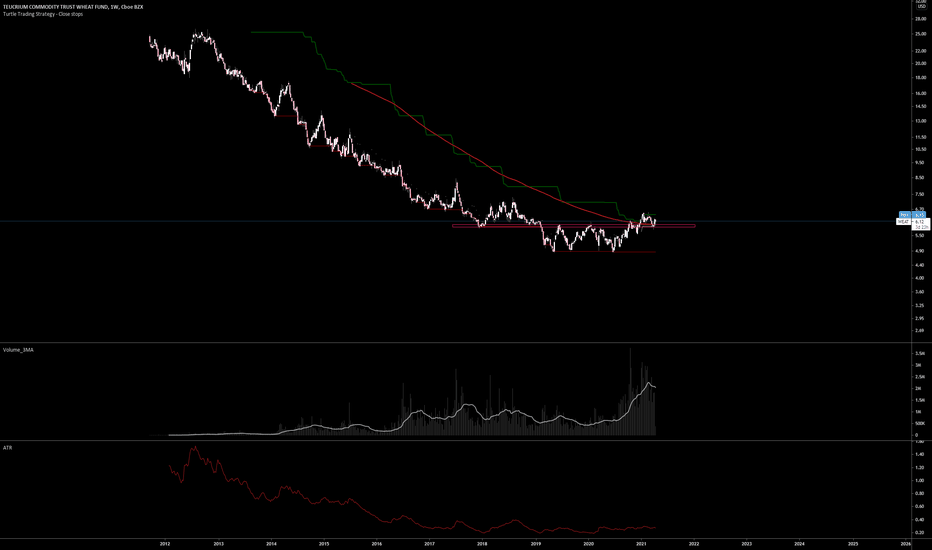Click the current price 6.12 label
Screen dimensions: 932x550
[920, 222]
